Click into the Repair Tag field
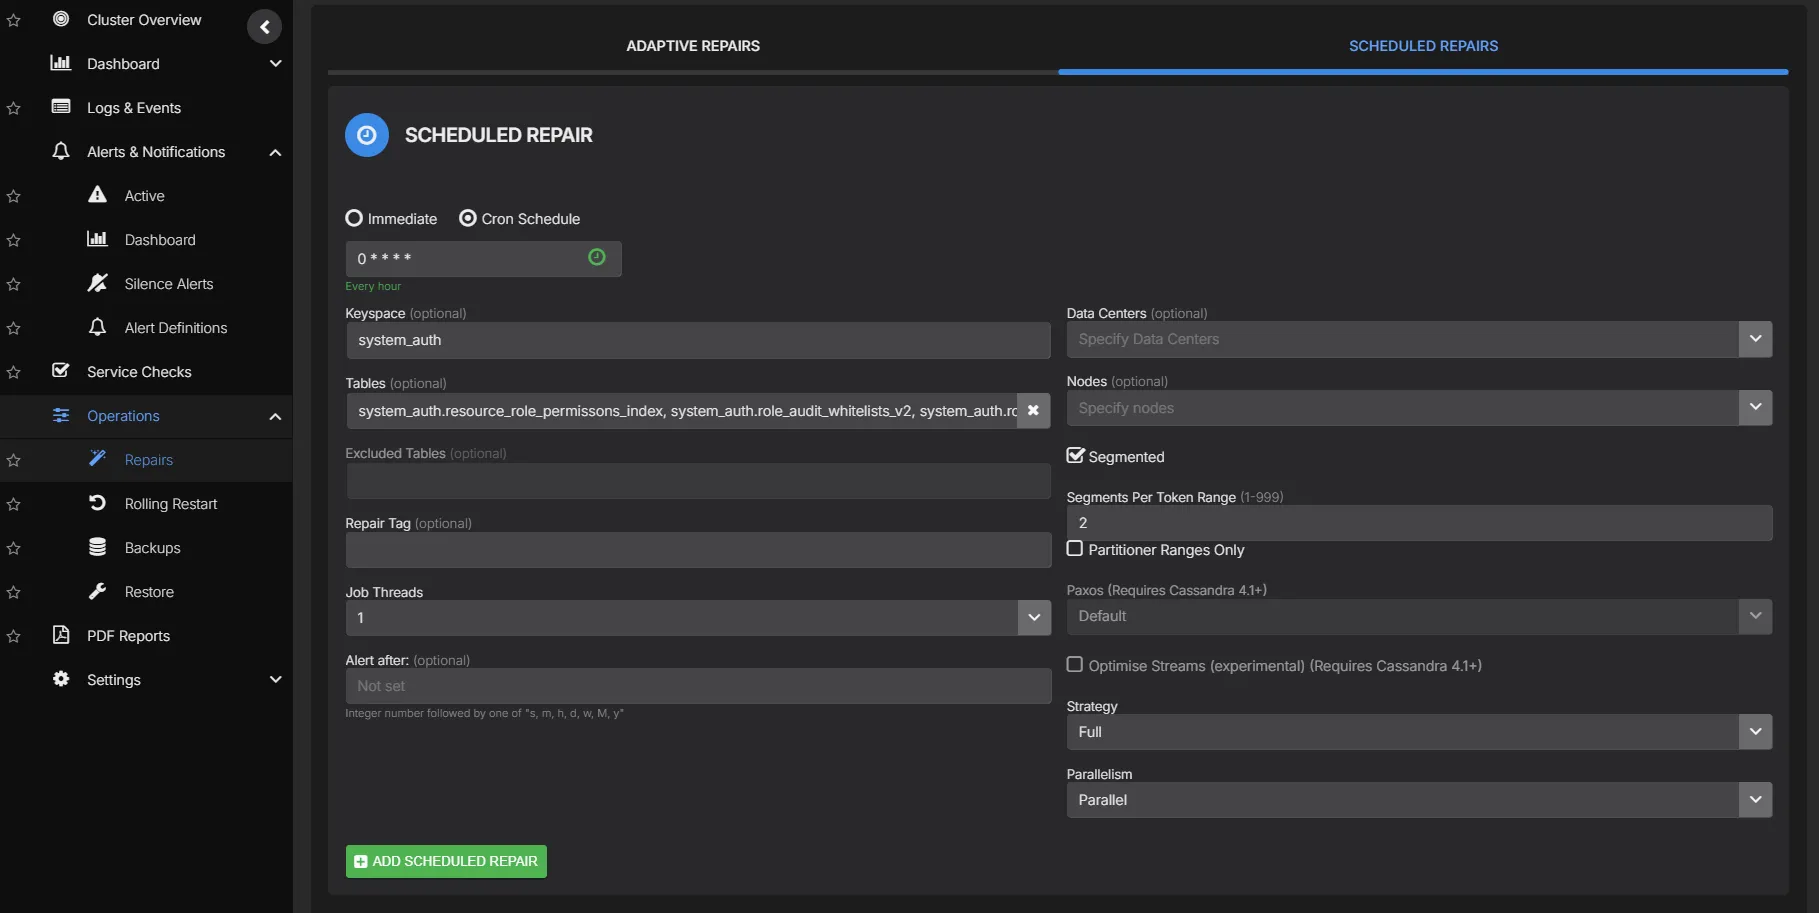 [697, 550]
